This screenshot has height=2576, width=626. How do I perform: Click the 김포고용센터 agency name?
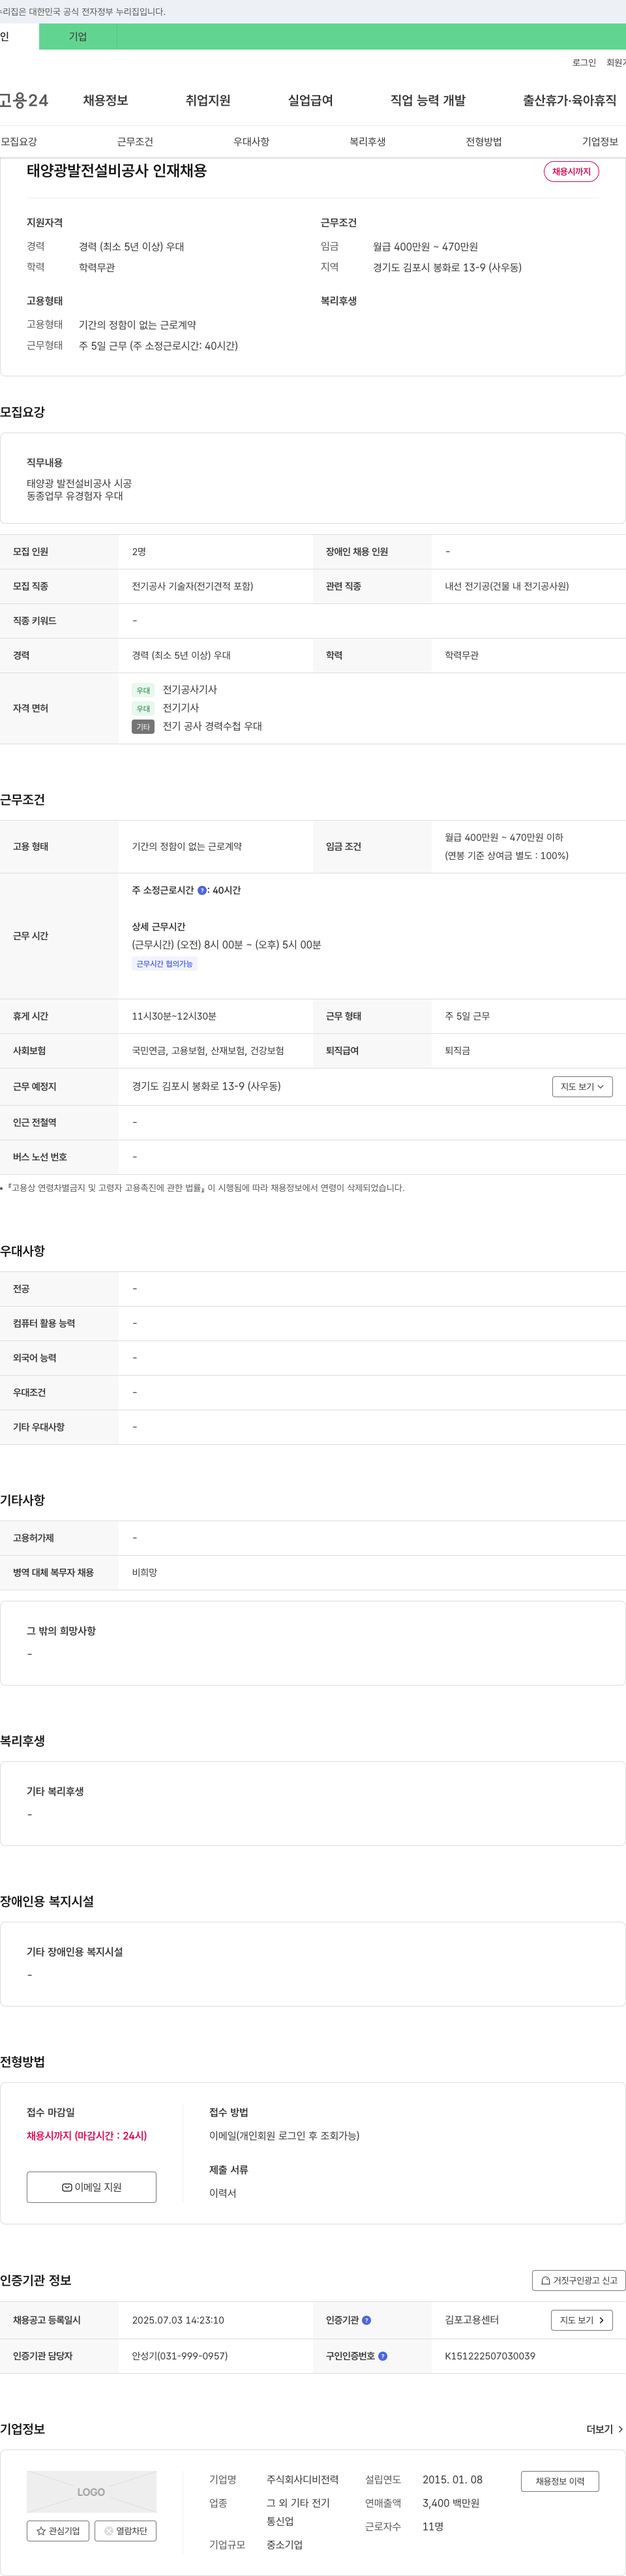point(472,2320)
